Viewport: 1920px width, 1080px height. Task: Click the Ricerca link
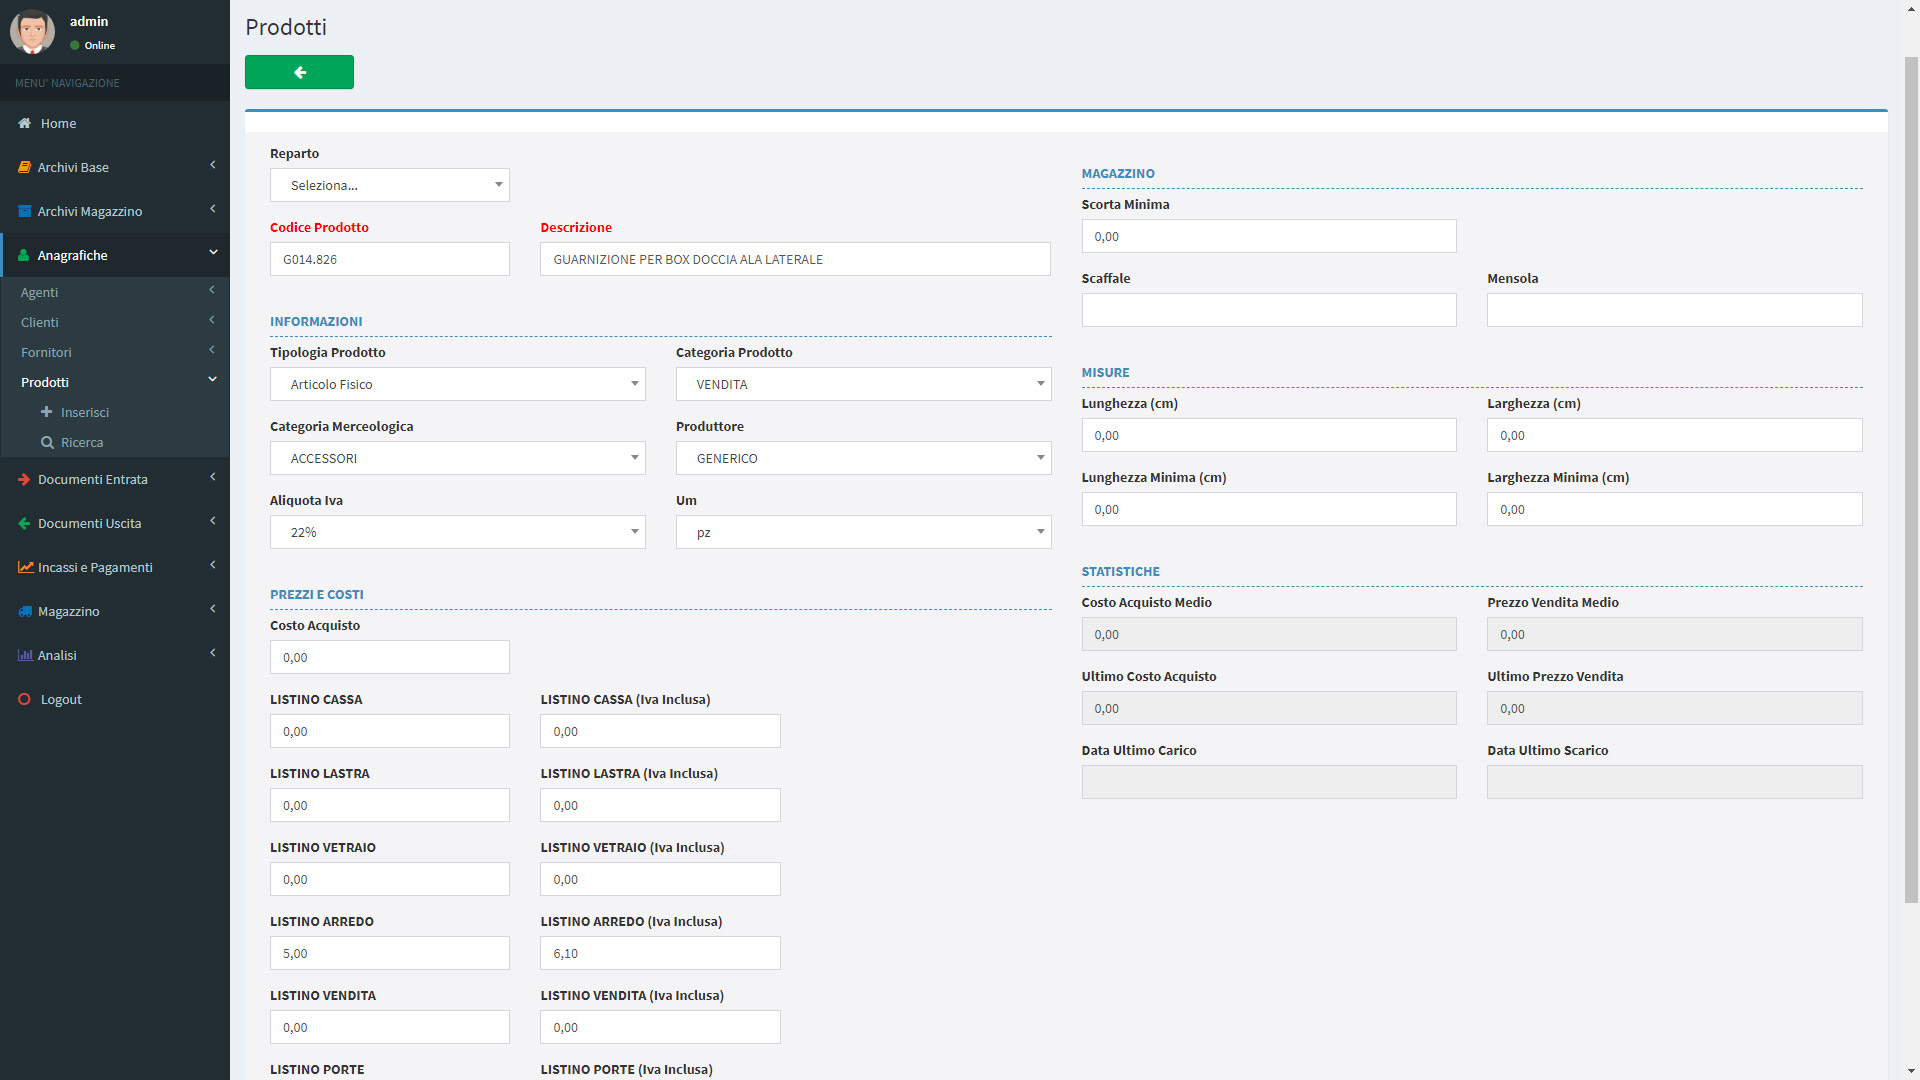coord(82,442)
